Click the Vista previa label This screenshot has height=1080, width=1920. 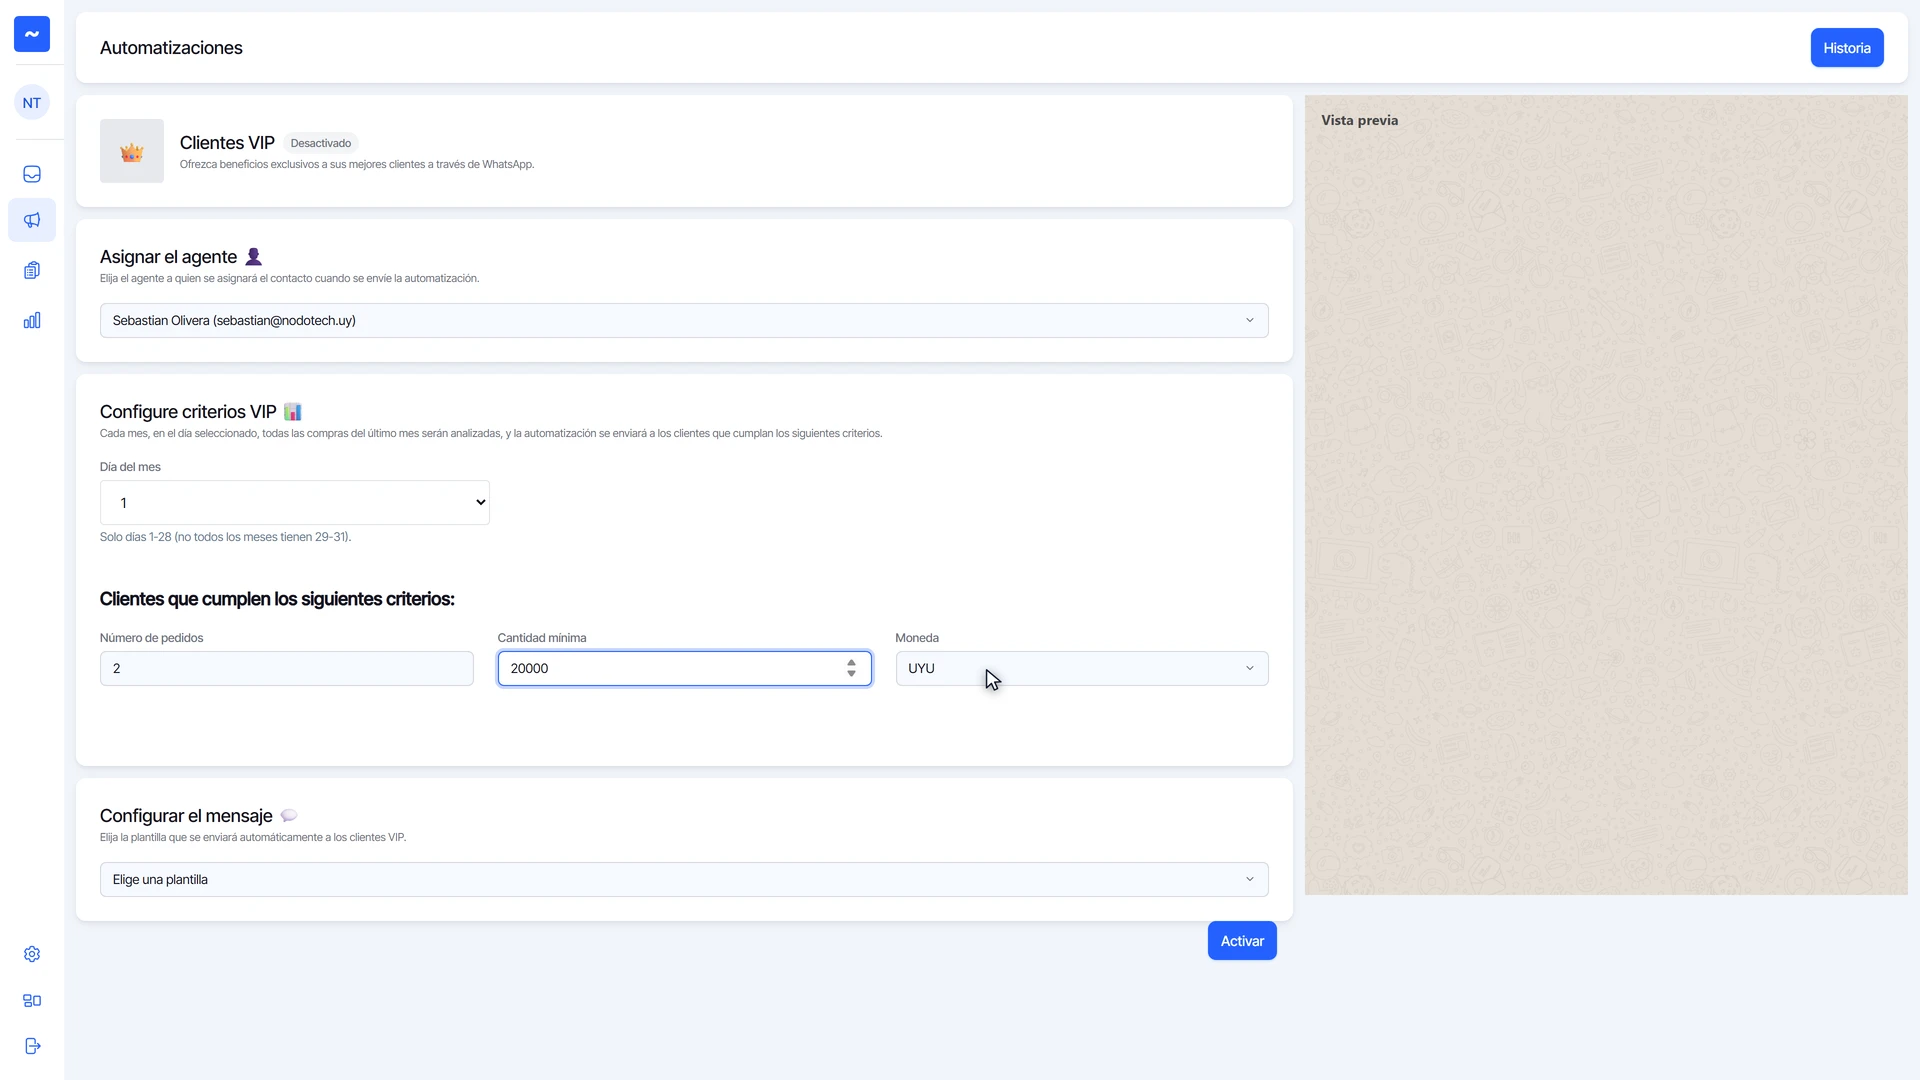(1359, 120)
